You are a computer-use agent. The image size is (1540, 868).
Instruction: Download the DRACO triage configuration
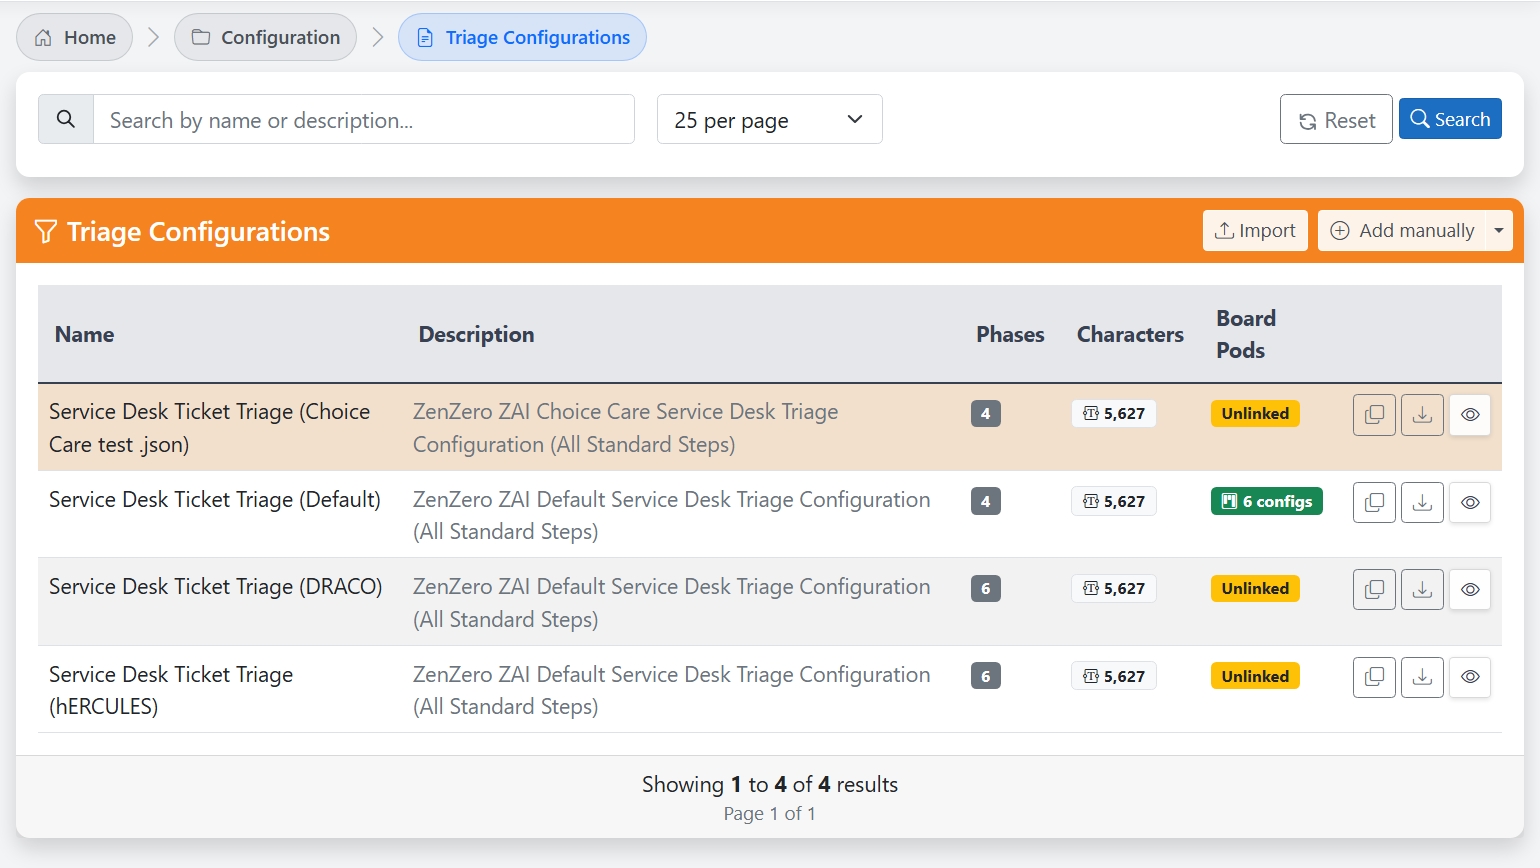[1422, 589]
